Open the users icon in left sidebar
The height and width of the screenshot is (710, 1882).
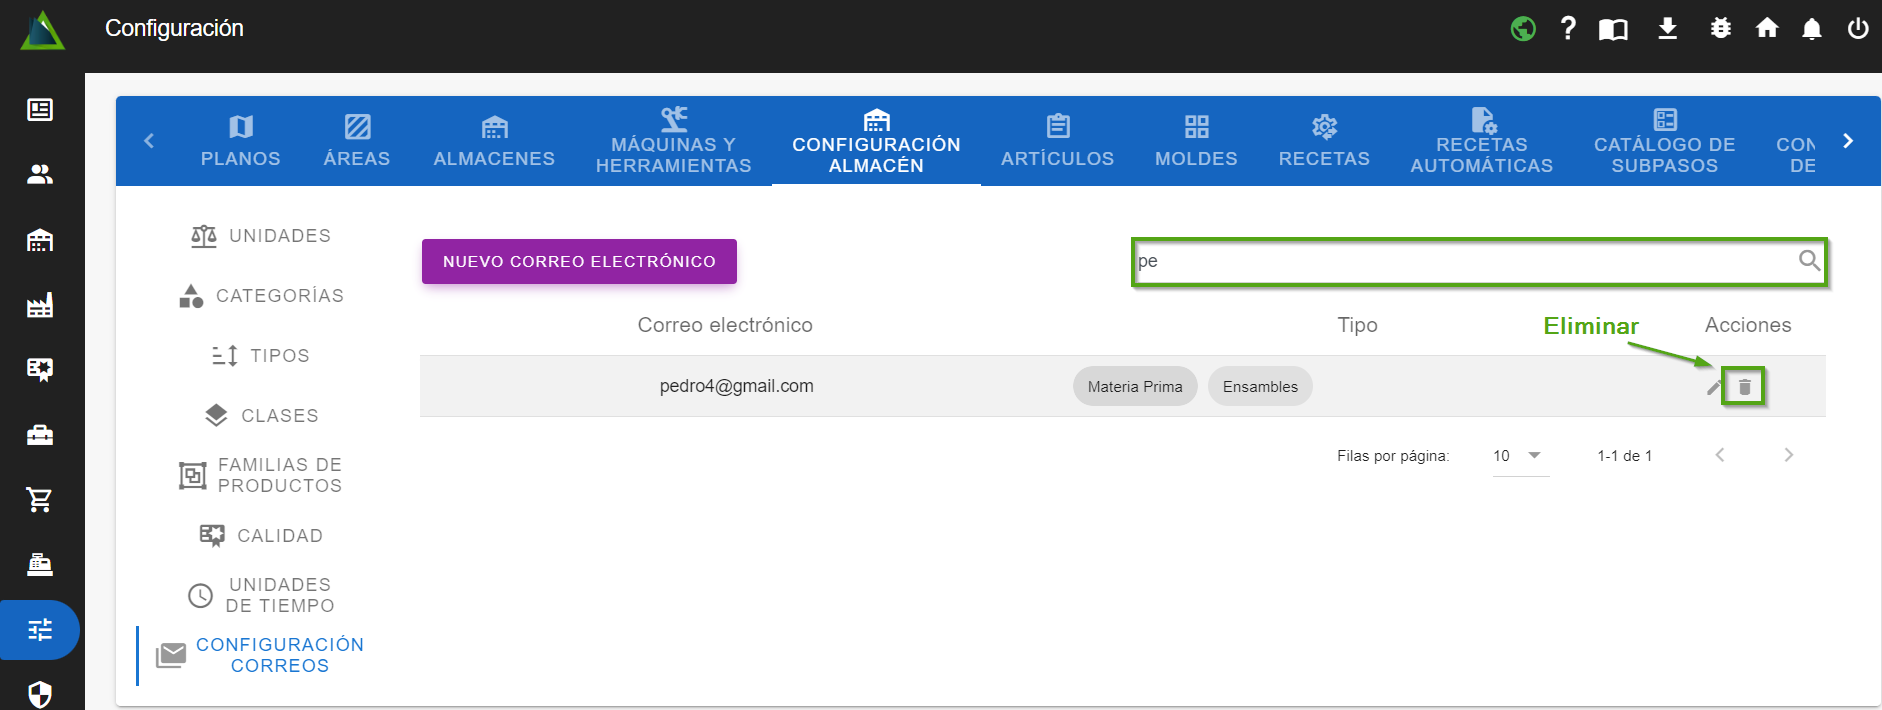coord(40,175)
